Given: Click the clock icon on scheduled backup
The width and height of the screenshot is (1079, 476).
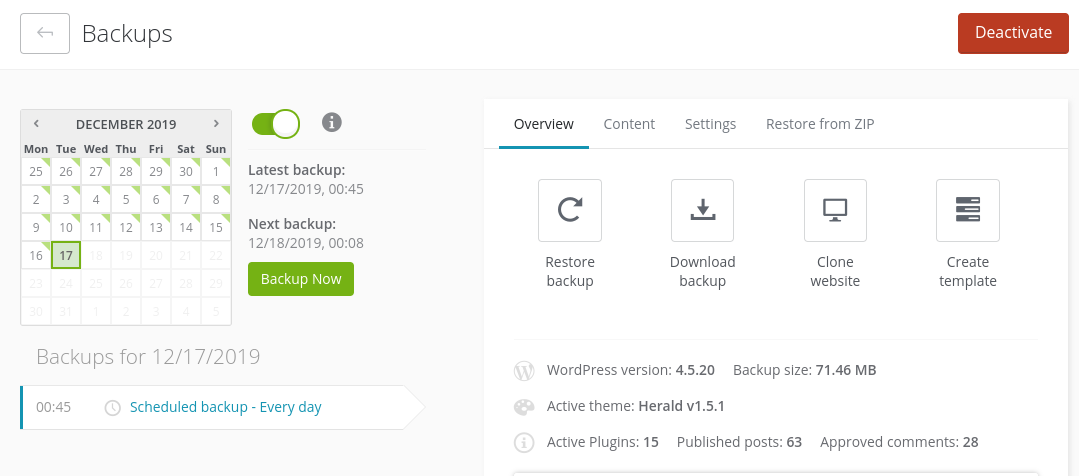Looking at the screenshot, I should (113, 408).
